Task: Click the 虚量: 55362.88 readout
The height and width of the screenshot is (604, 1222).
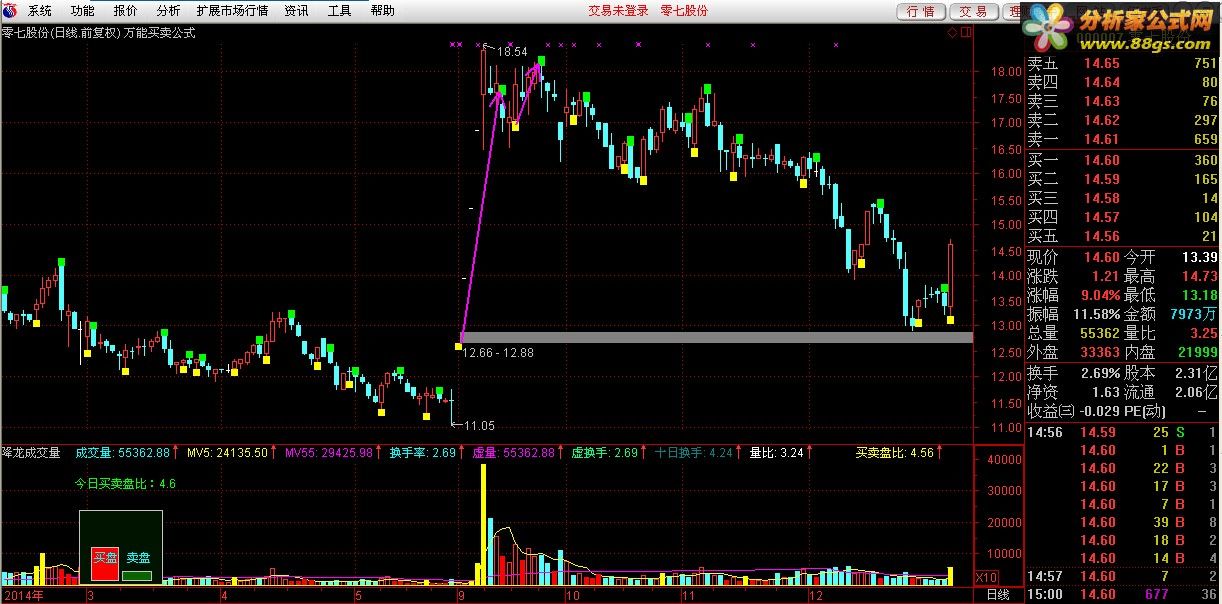Action: [514, 453]
